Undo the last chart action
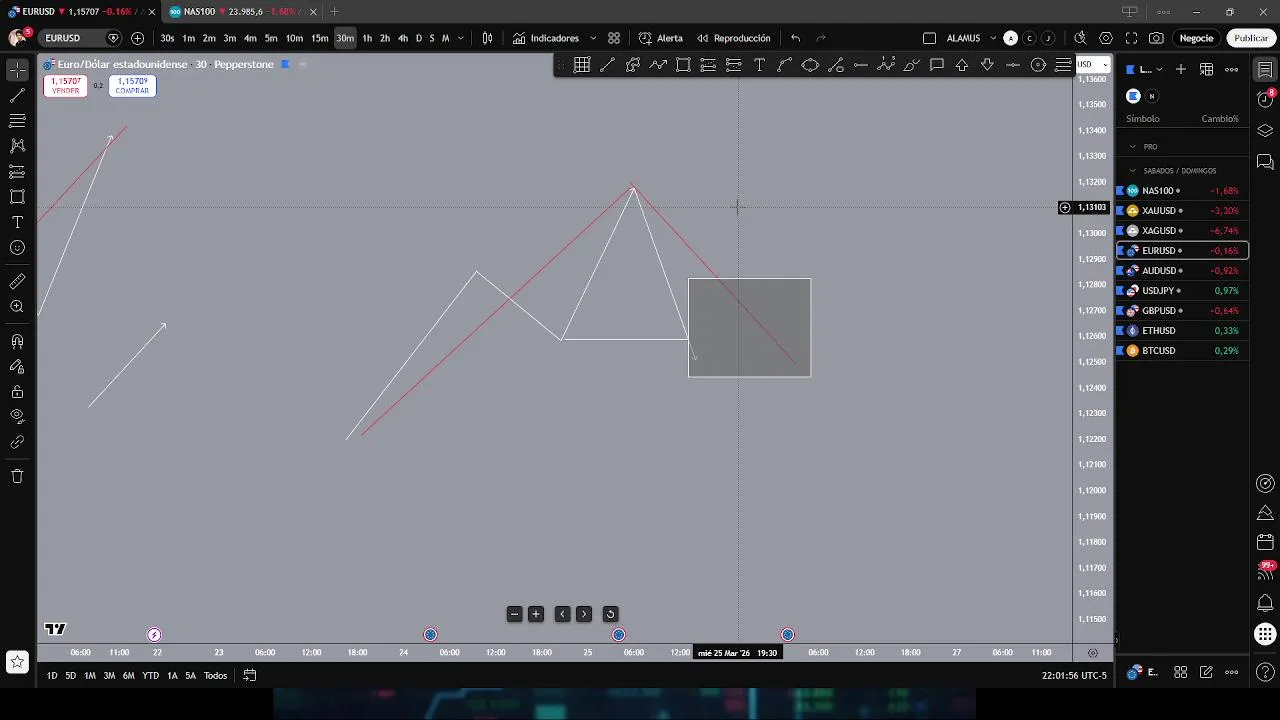This screenshot has width=1280, height=720. pyautogui.click(x=795, y=38)
